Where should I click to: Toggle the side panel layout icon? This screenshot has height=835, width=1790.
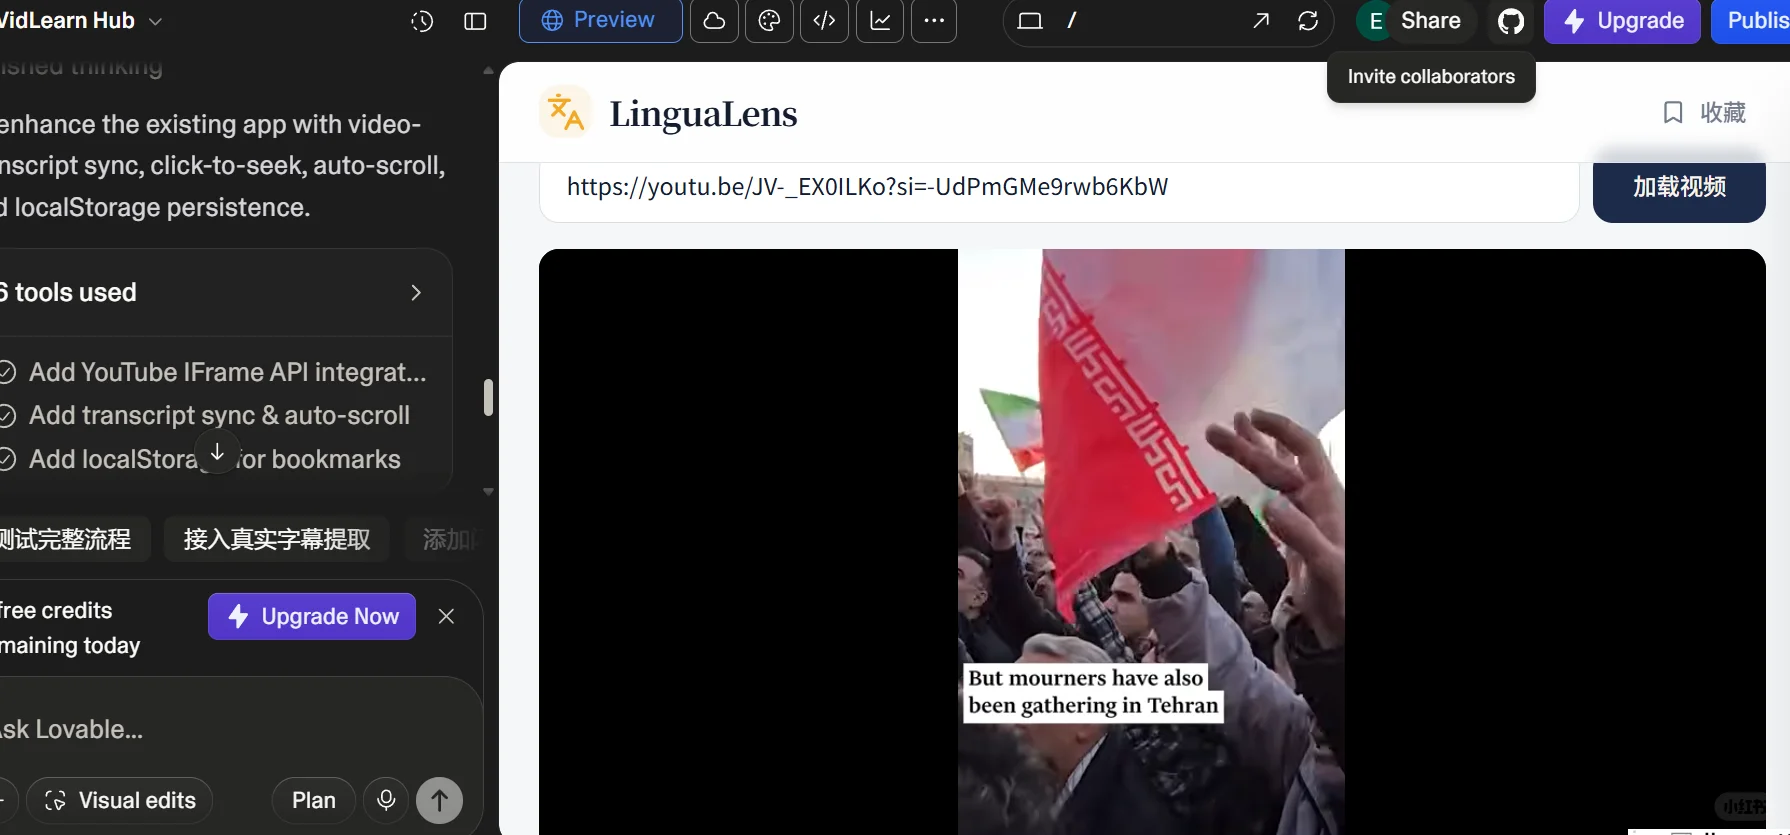click(x=475, y=21)
